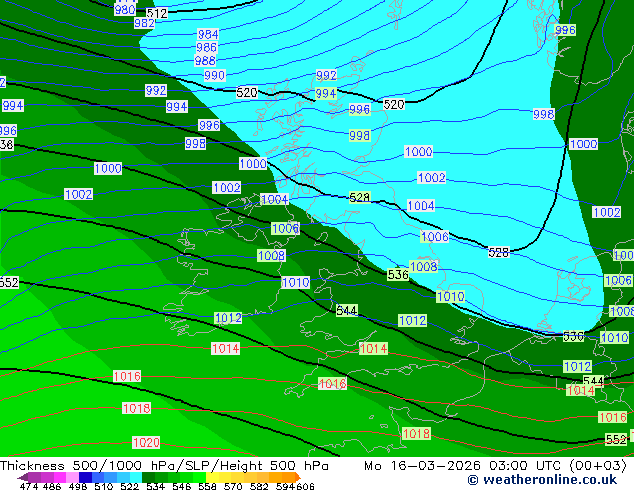Click the 980 isobar label

pos(125,10)
